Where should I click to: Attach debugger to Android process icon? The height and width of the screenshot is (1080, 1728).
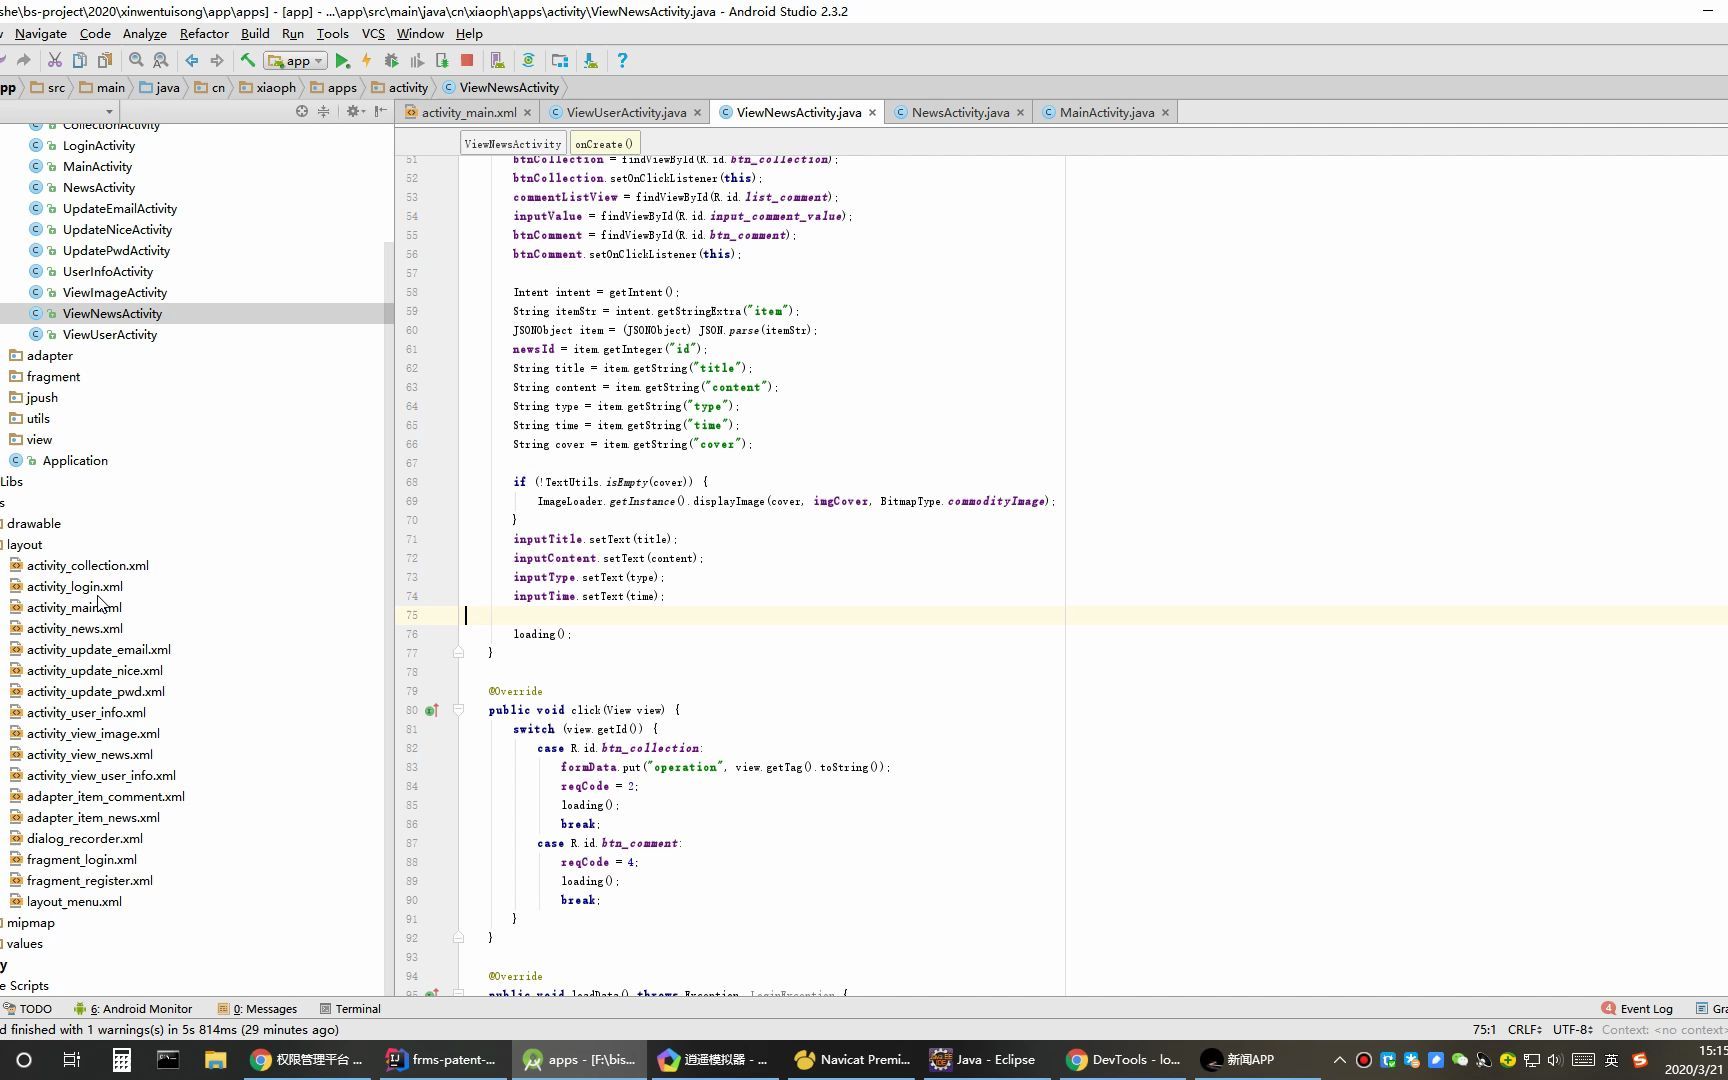(x=442, y=61)
